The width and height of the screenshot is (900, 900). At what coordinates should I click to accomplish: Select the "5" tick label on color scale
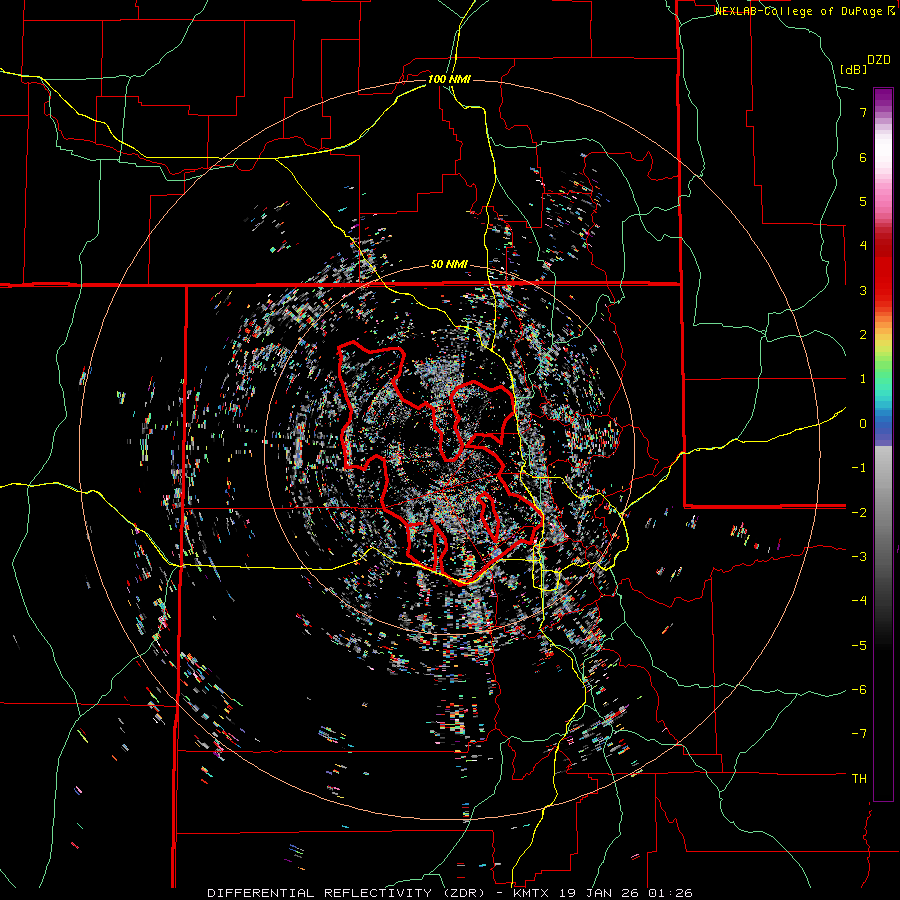tap(863, 201)
